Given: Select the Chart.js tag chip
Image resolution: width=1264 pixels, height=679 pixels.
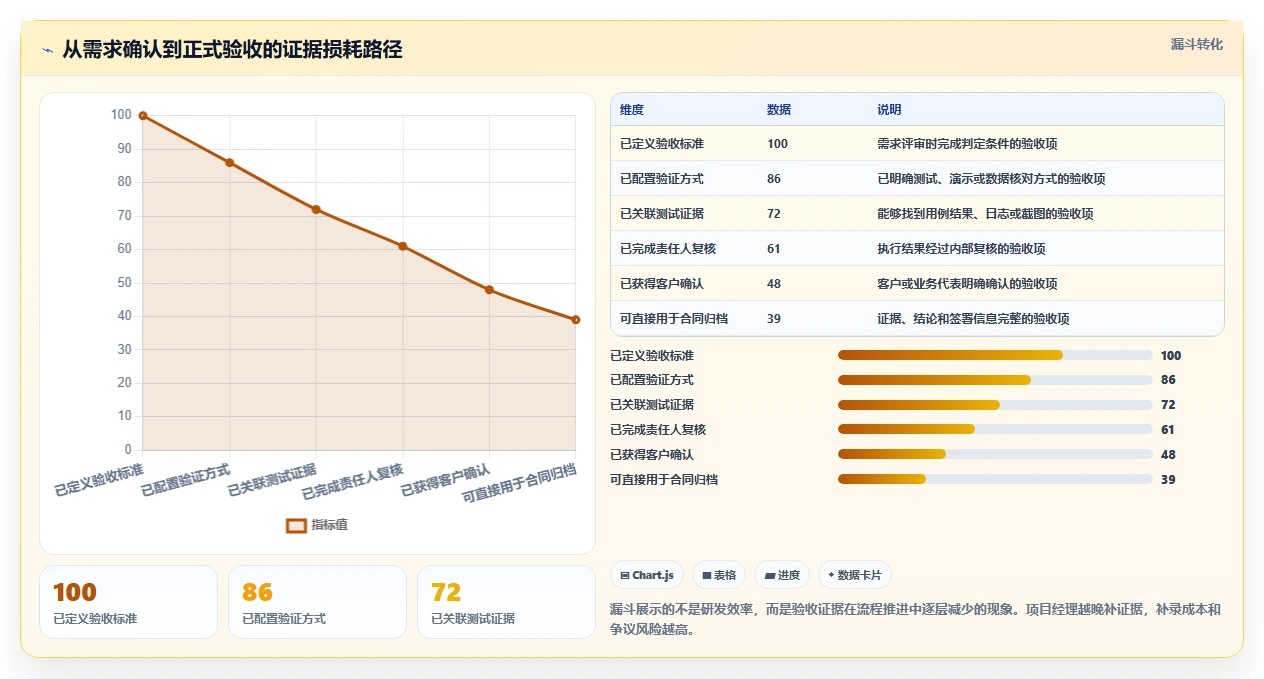Looking at the screenshot, I should 648,575.
